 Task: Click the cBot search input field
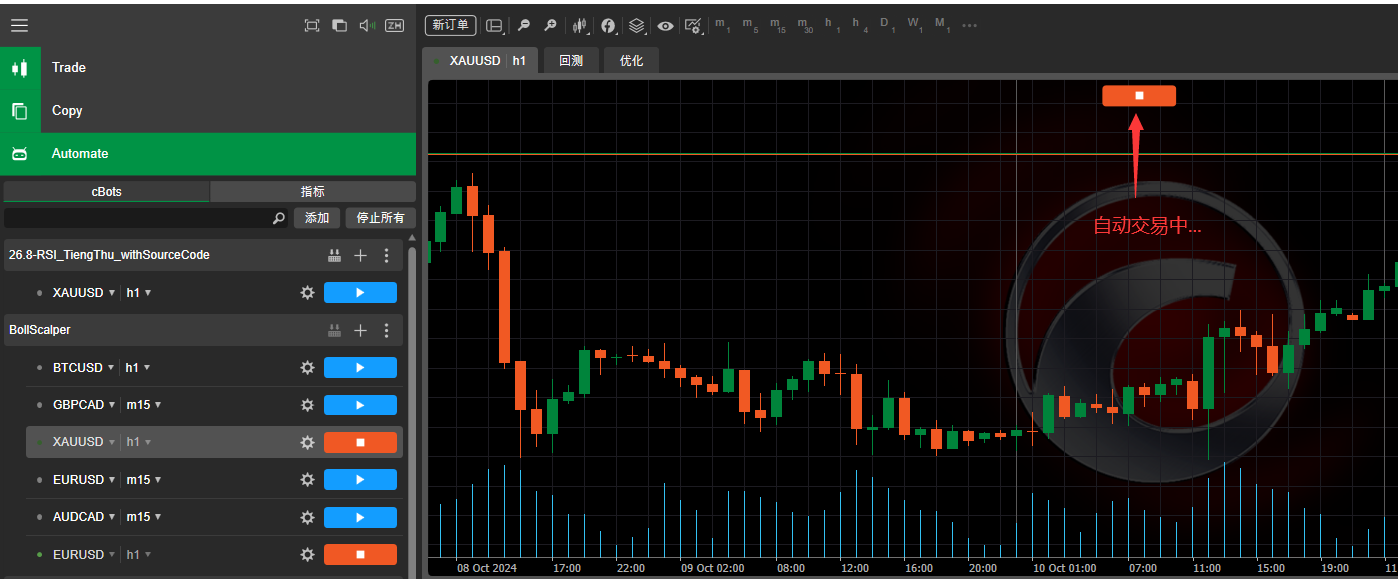(137, 217)
